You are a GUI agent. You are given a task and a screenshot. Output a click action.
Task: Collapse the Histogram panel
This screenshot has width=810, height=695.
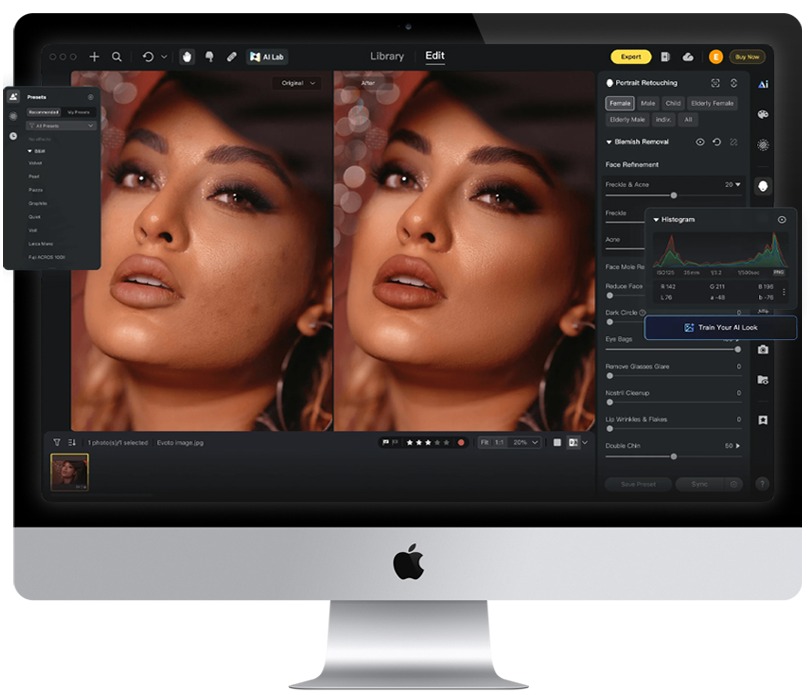click(656, 220)
